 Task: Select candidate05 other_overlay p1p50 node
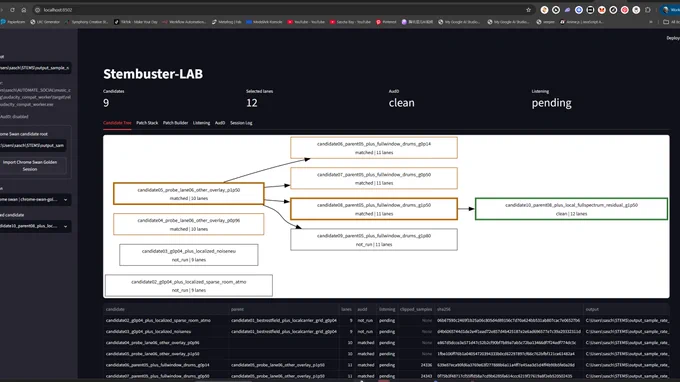click(x=189, y=194)
